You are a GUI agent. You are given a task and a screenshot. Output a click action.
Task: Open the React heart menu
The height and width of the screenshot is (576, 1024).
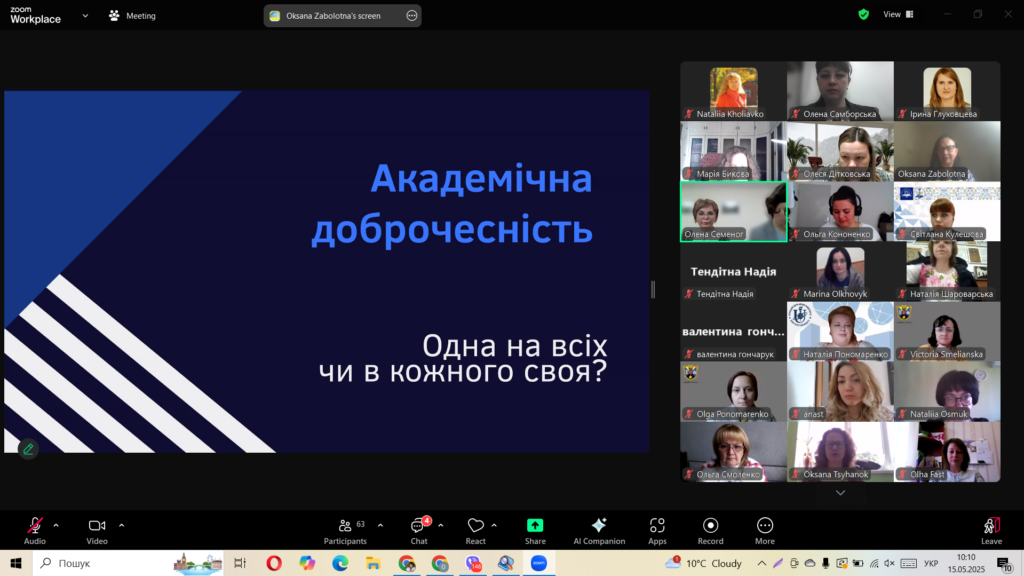(x=475, y=530)
